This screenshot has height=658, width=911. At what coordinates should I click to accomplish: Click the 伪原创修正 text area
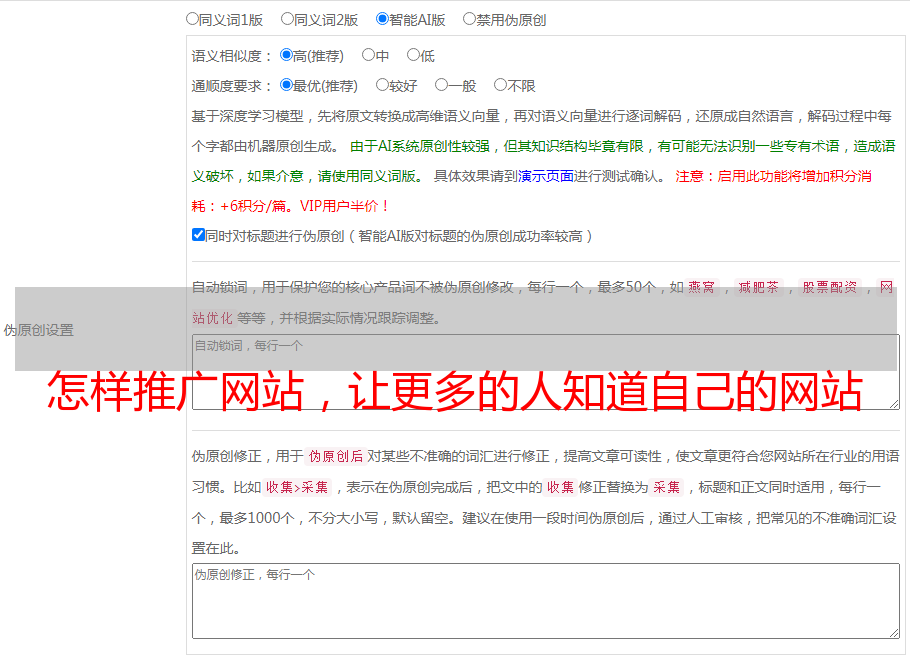[546, 601]
